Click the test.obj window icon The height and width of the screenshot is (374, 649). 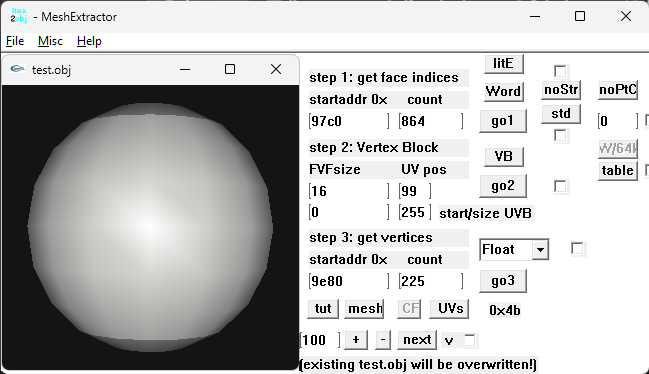click(x=17, y=69)
